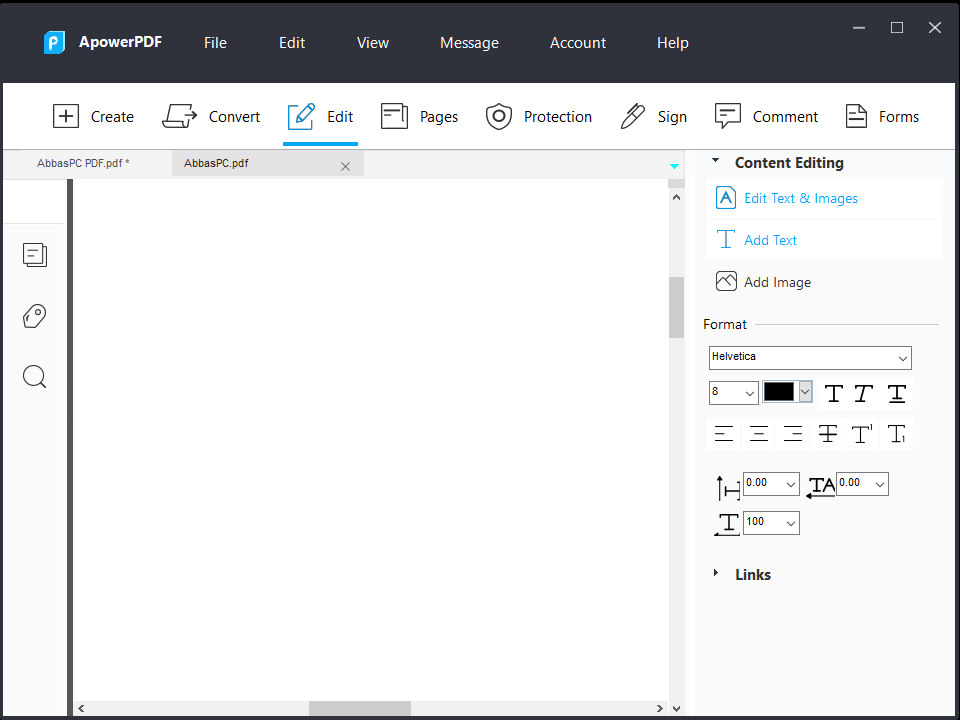The height and width of the screenshot is (720, 960).
Task: Open the File menu
Action: [x=215, y=43]
